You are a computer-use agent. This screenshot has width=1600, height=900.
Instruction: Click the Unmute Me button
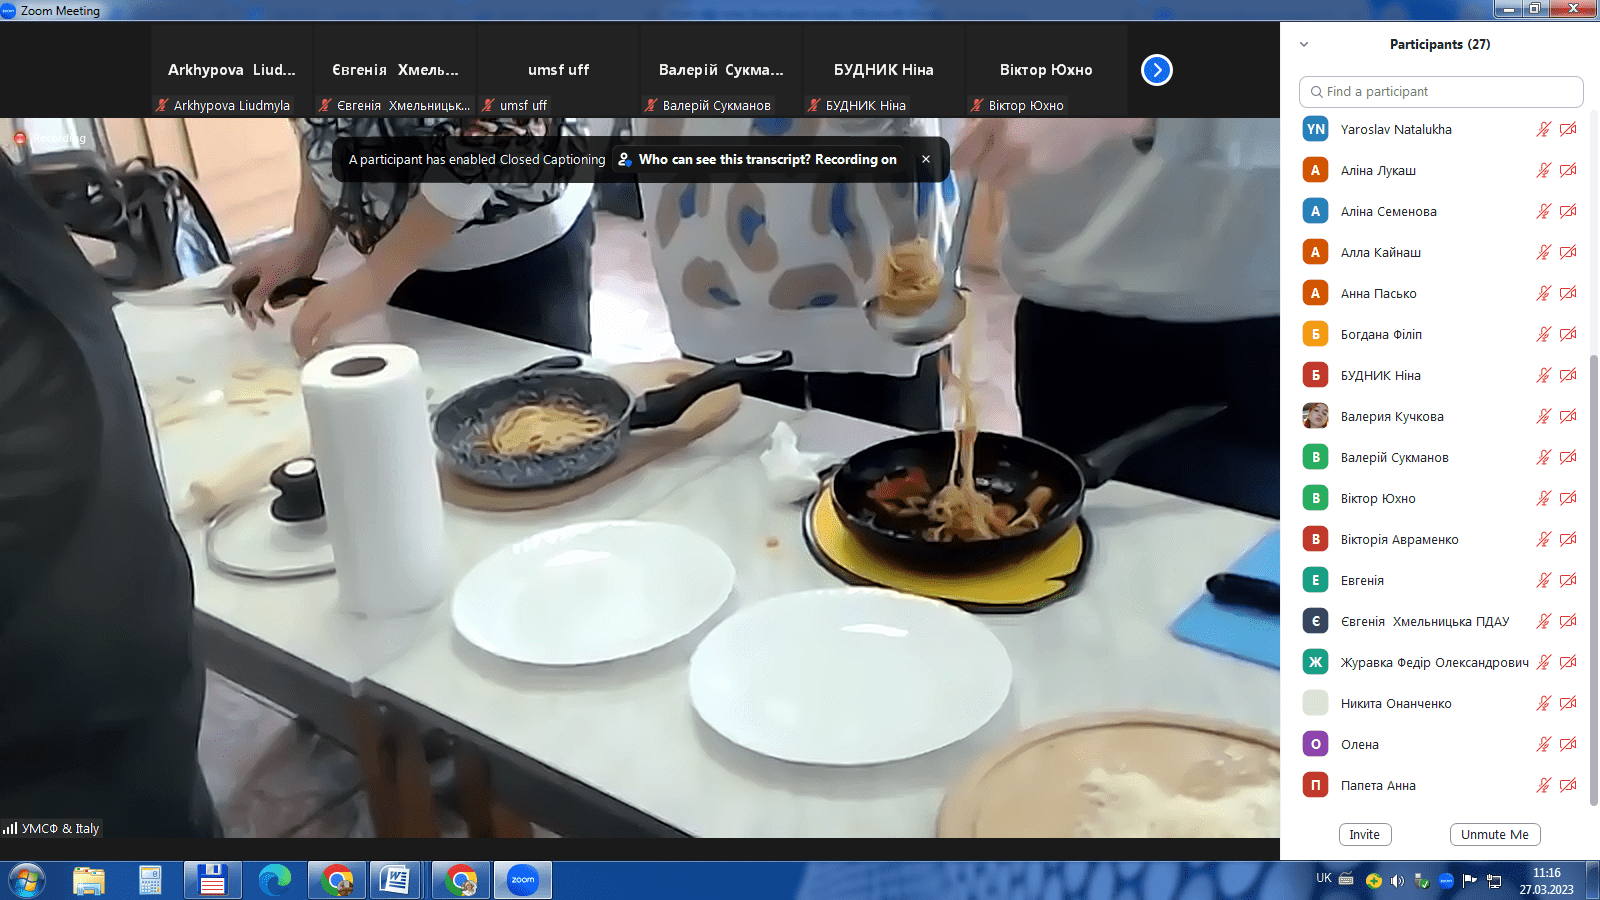pos(1494,834)
